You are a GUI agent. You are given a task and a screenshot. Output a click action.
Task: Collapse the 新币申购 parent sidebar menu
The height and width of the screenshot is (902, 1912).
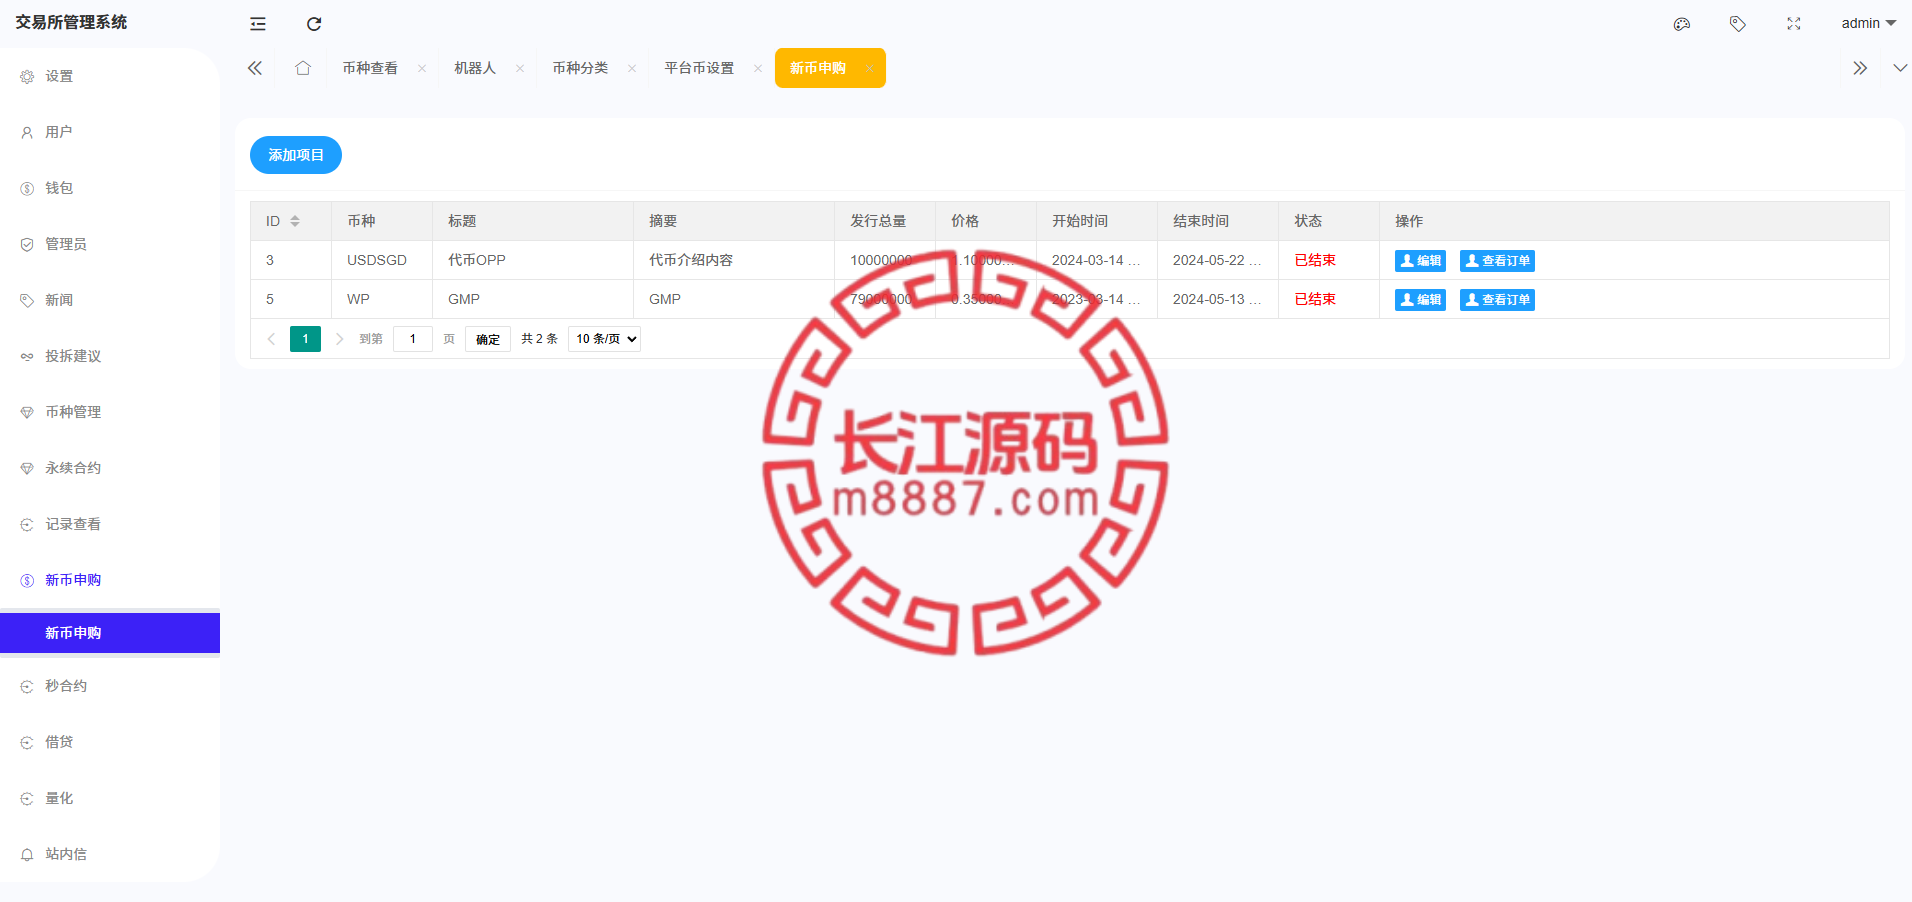pos(110,580)
